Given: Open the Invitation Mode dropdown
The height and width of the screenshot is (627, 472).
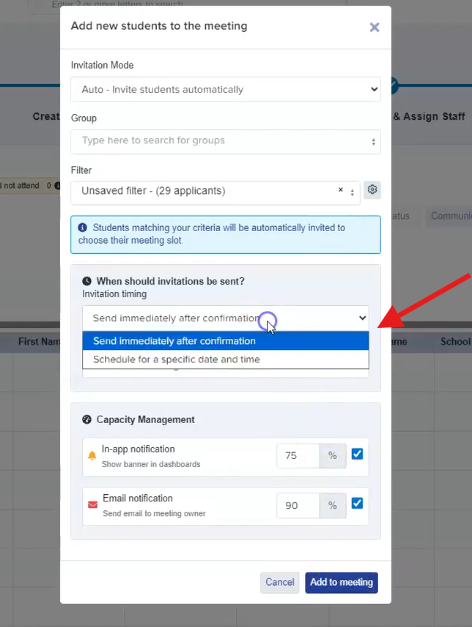Looking at the screenshot, I should click(x=226, y=89).
